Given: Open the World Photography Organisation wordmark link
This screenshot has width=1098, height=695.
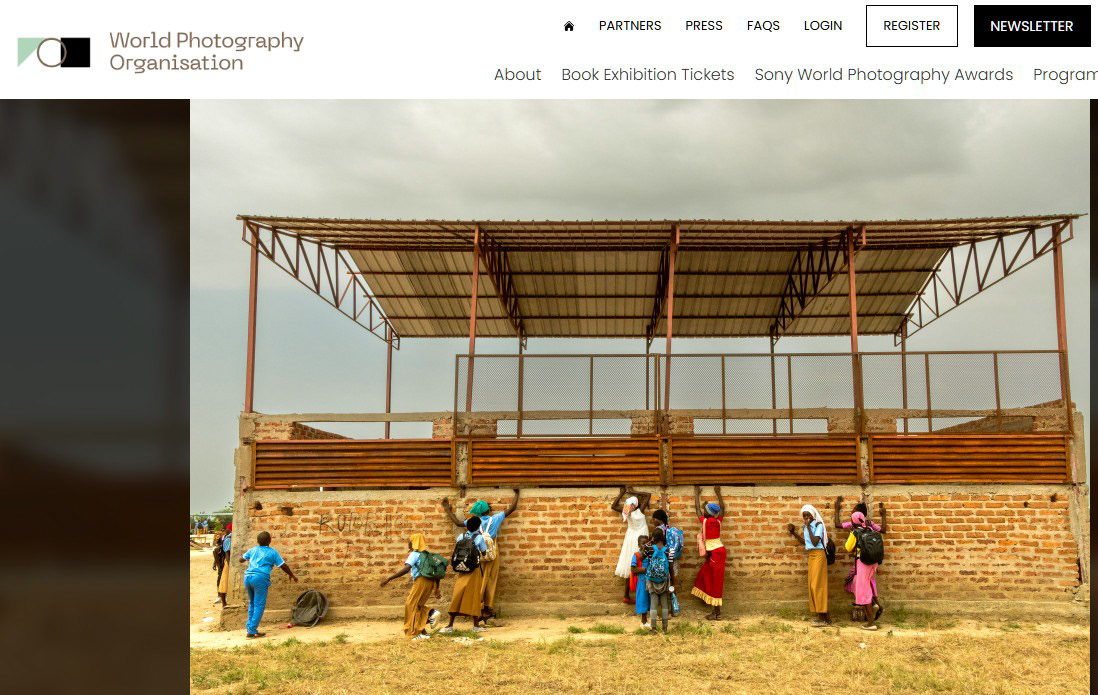Looking at the screenshot, I should [206, 51].
